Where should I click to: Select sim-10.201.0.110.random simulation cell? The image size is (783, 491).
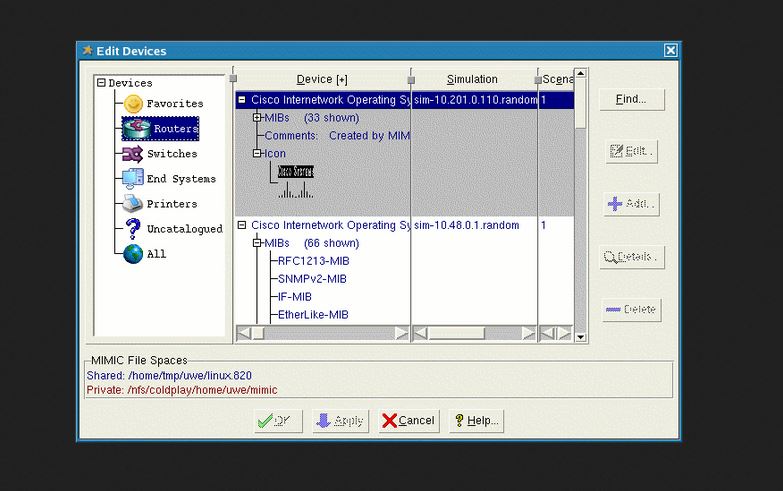click(x=475, y=100)
